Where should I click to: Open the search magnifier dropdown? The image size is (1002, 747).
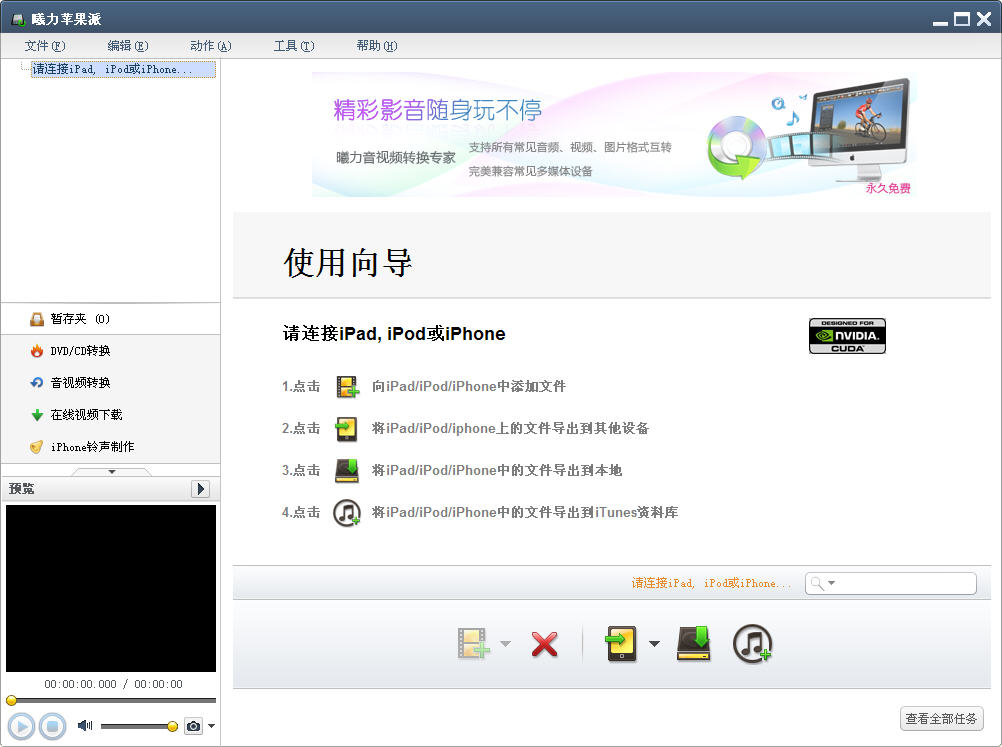(822, 583)
